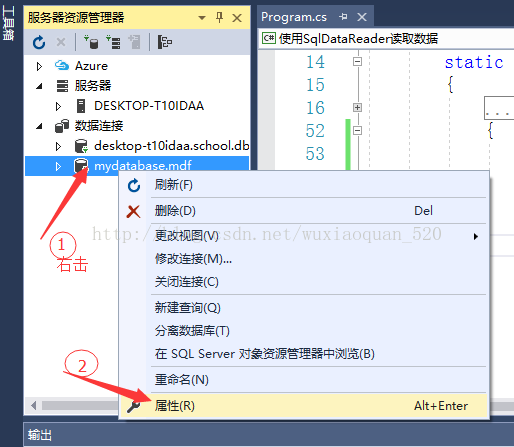Click the grayed SharePoint connection toolbar icon
The width and height of the screenshot is (514, 447).
[x=135, y=42]
